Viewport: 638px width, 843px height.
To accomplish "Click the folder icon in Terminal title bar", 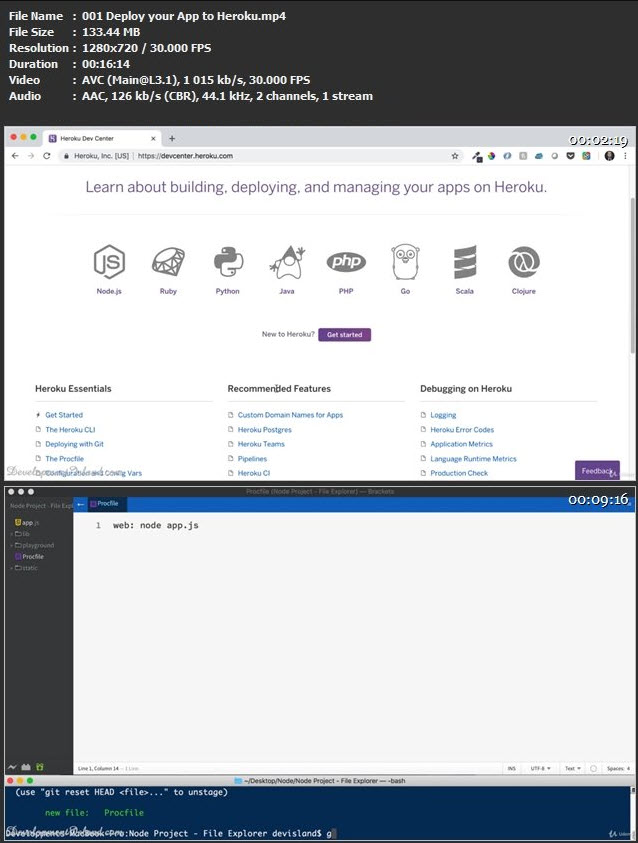I will [x=238, y=781].
